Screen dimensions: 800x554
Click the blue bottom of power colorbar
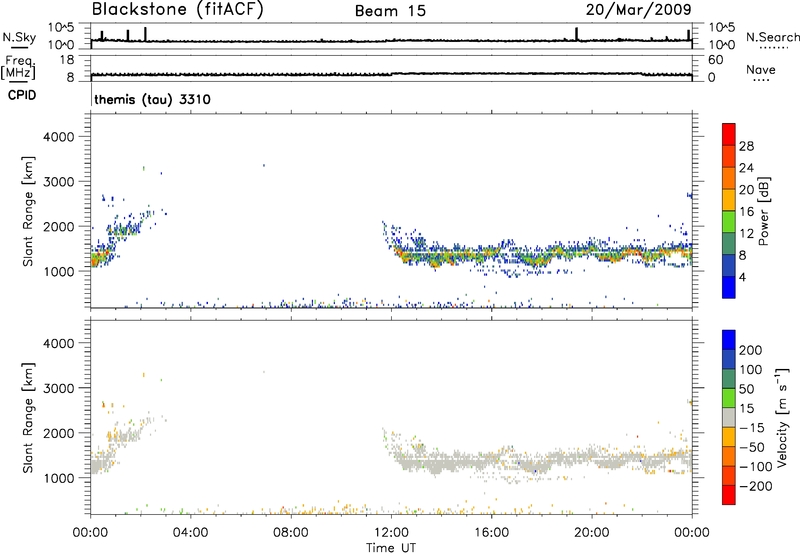729,288
